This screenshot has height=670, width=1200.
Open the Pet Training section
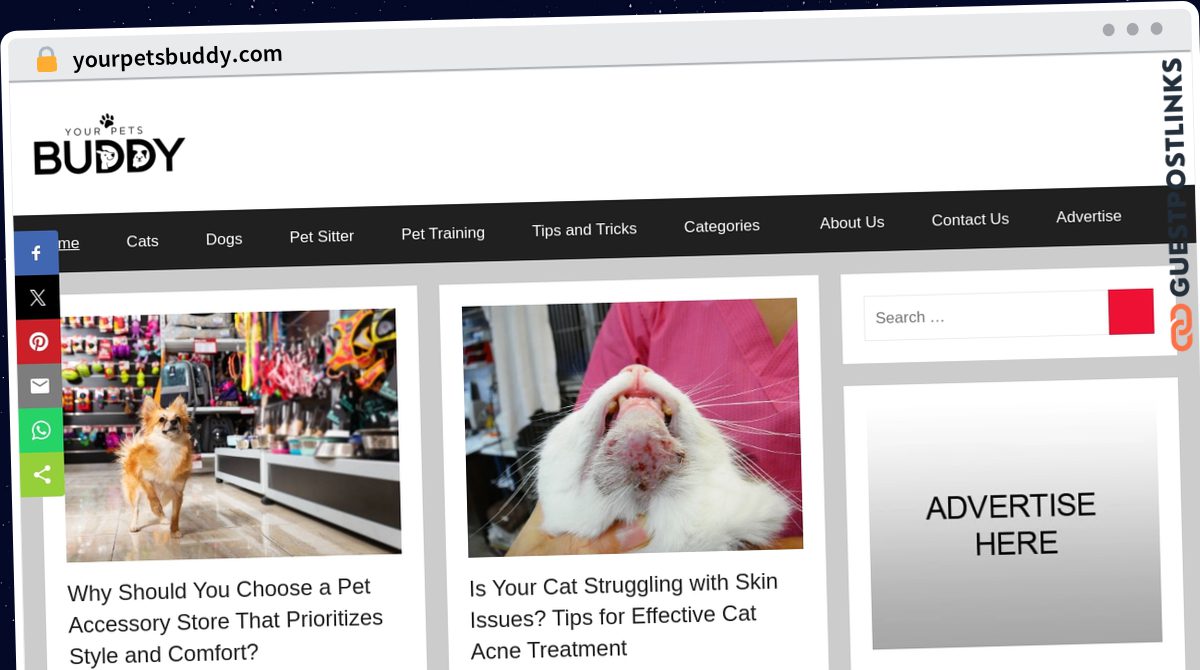coord(443,233)
